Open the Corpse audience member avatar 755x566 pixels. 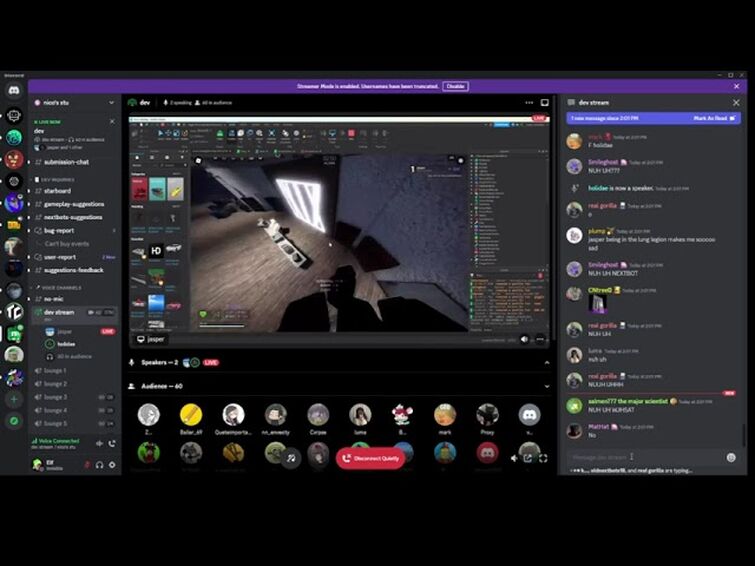[x=318, y=414]
